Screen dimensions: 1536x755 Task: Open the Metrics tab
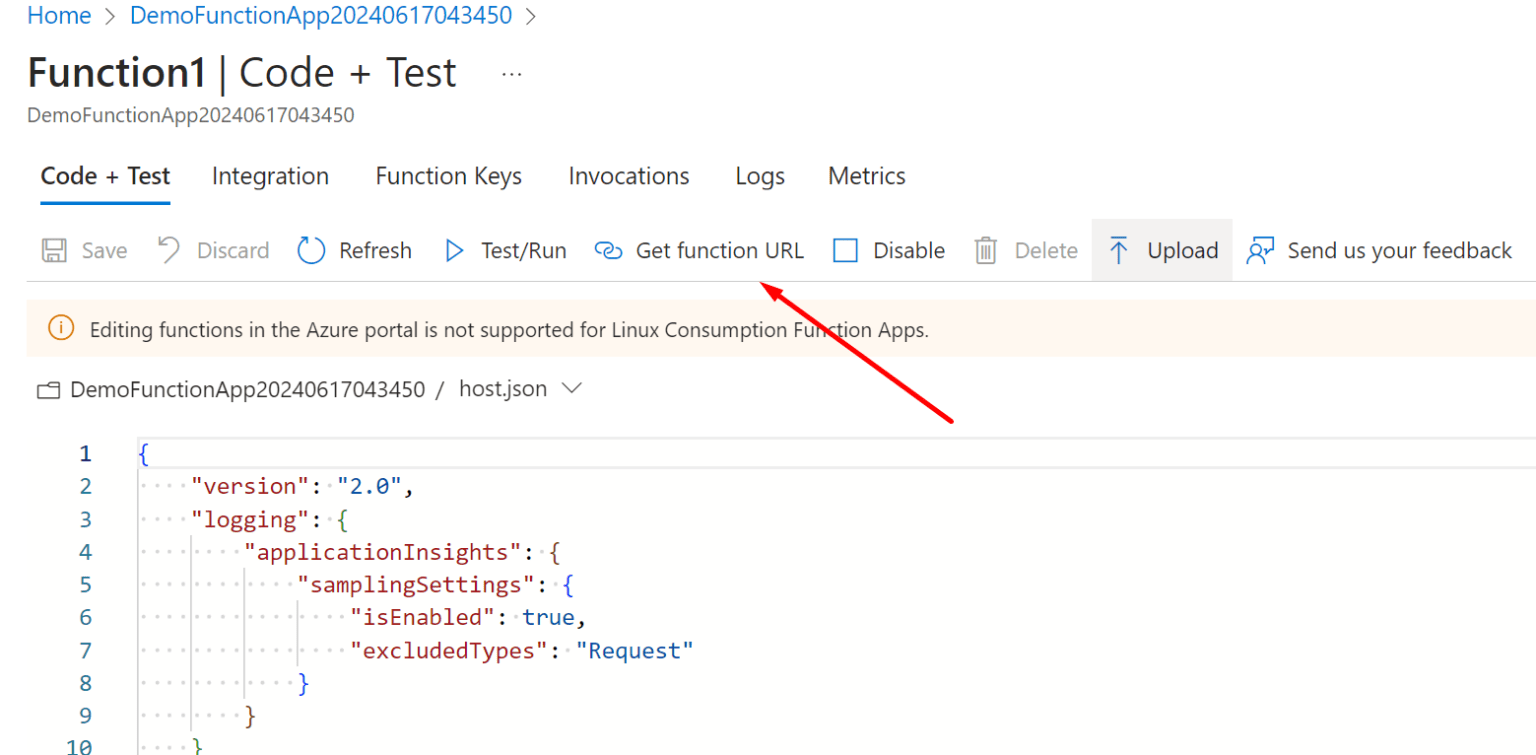[x=866, y=176]
